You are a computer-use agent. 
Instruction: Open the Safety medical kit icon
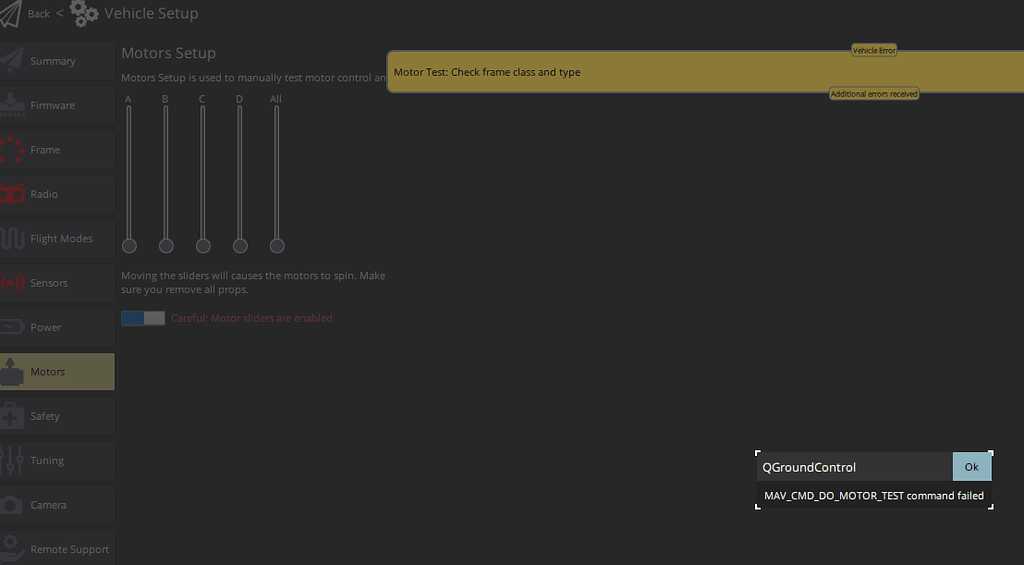pos(12,416)
